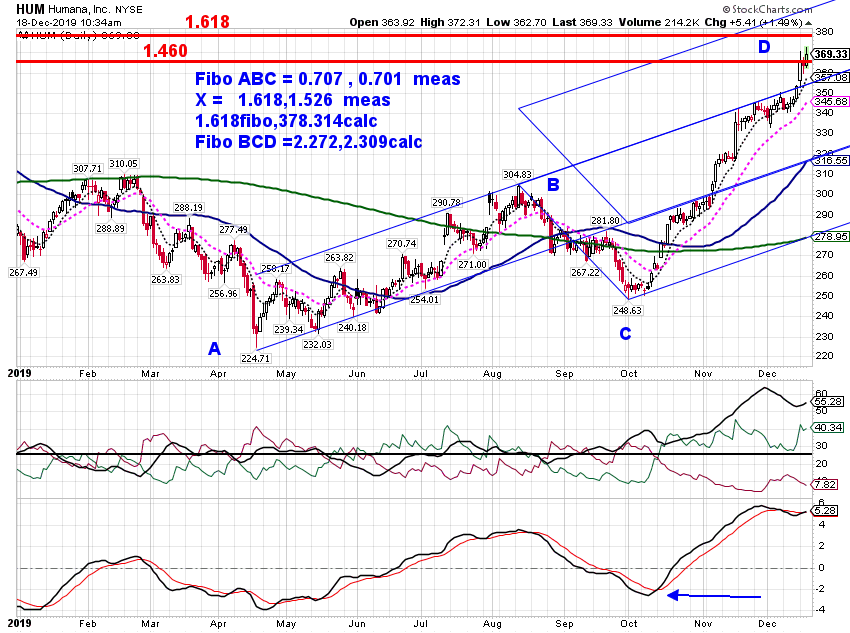Select the 278.95 moving average price tag
Viewport: 850px width, 633px height.
point(830,236)
